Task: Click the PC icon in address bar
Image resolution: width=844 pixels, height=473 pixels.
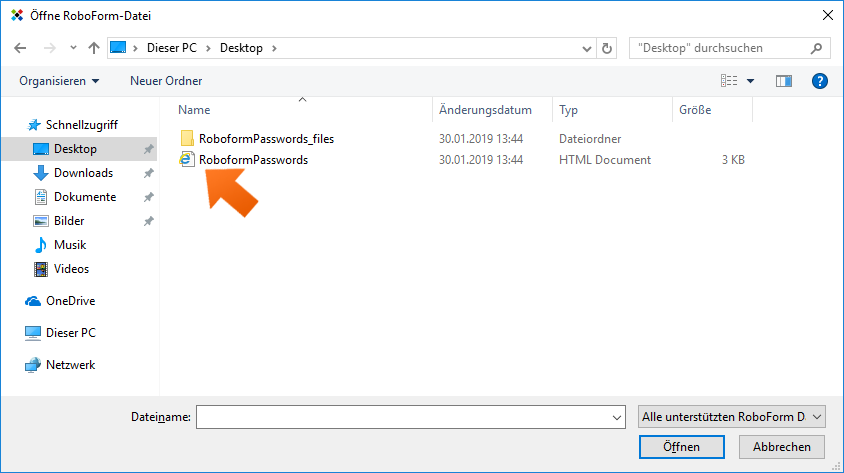Action: (x=118, y=47)
